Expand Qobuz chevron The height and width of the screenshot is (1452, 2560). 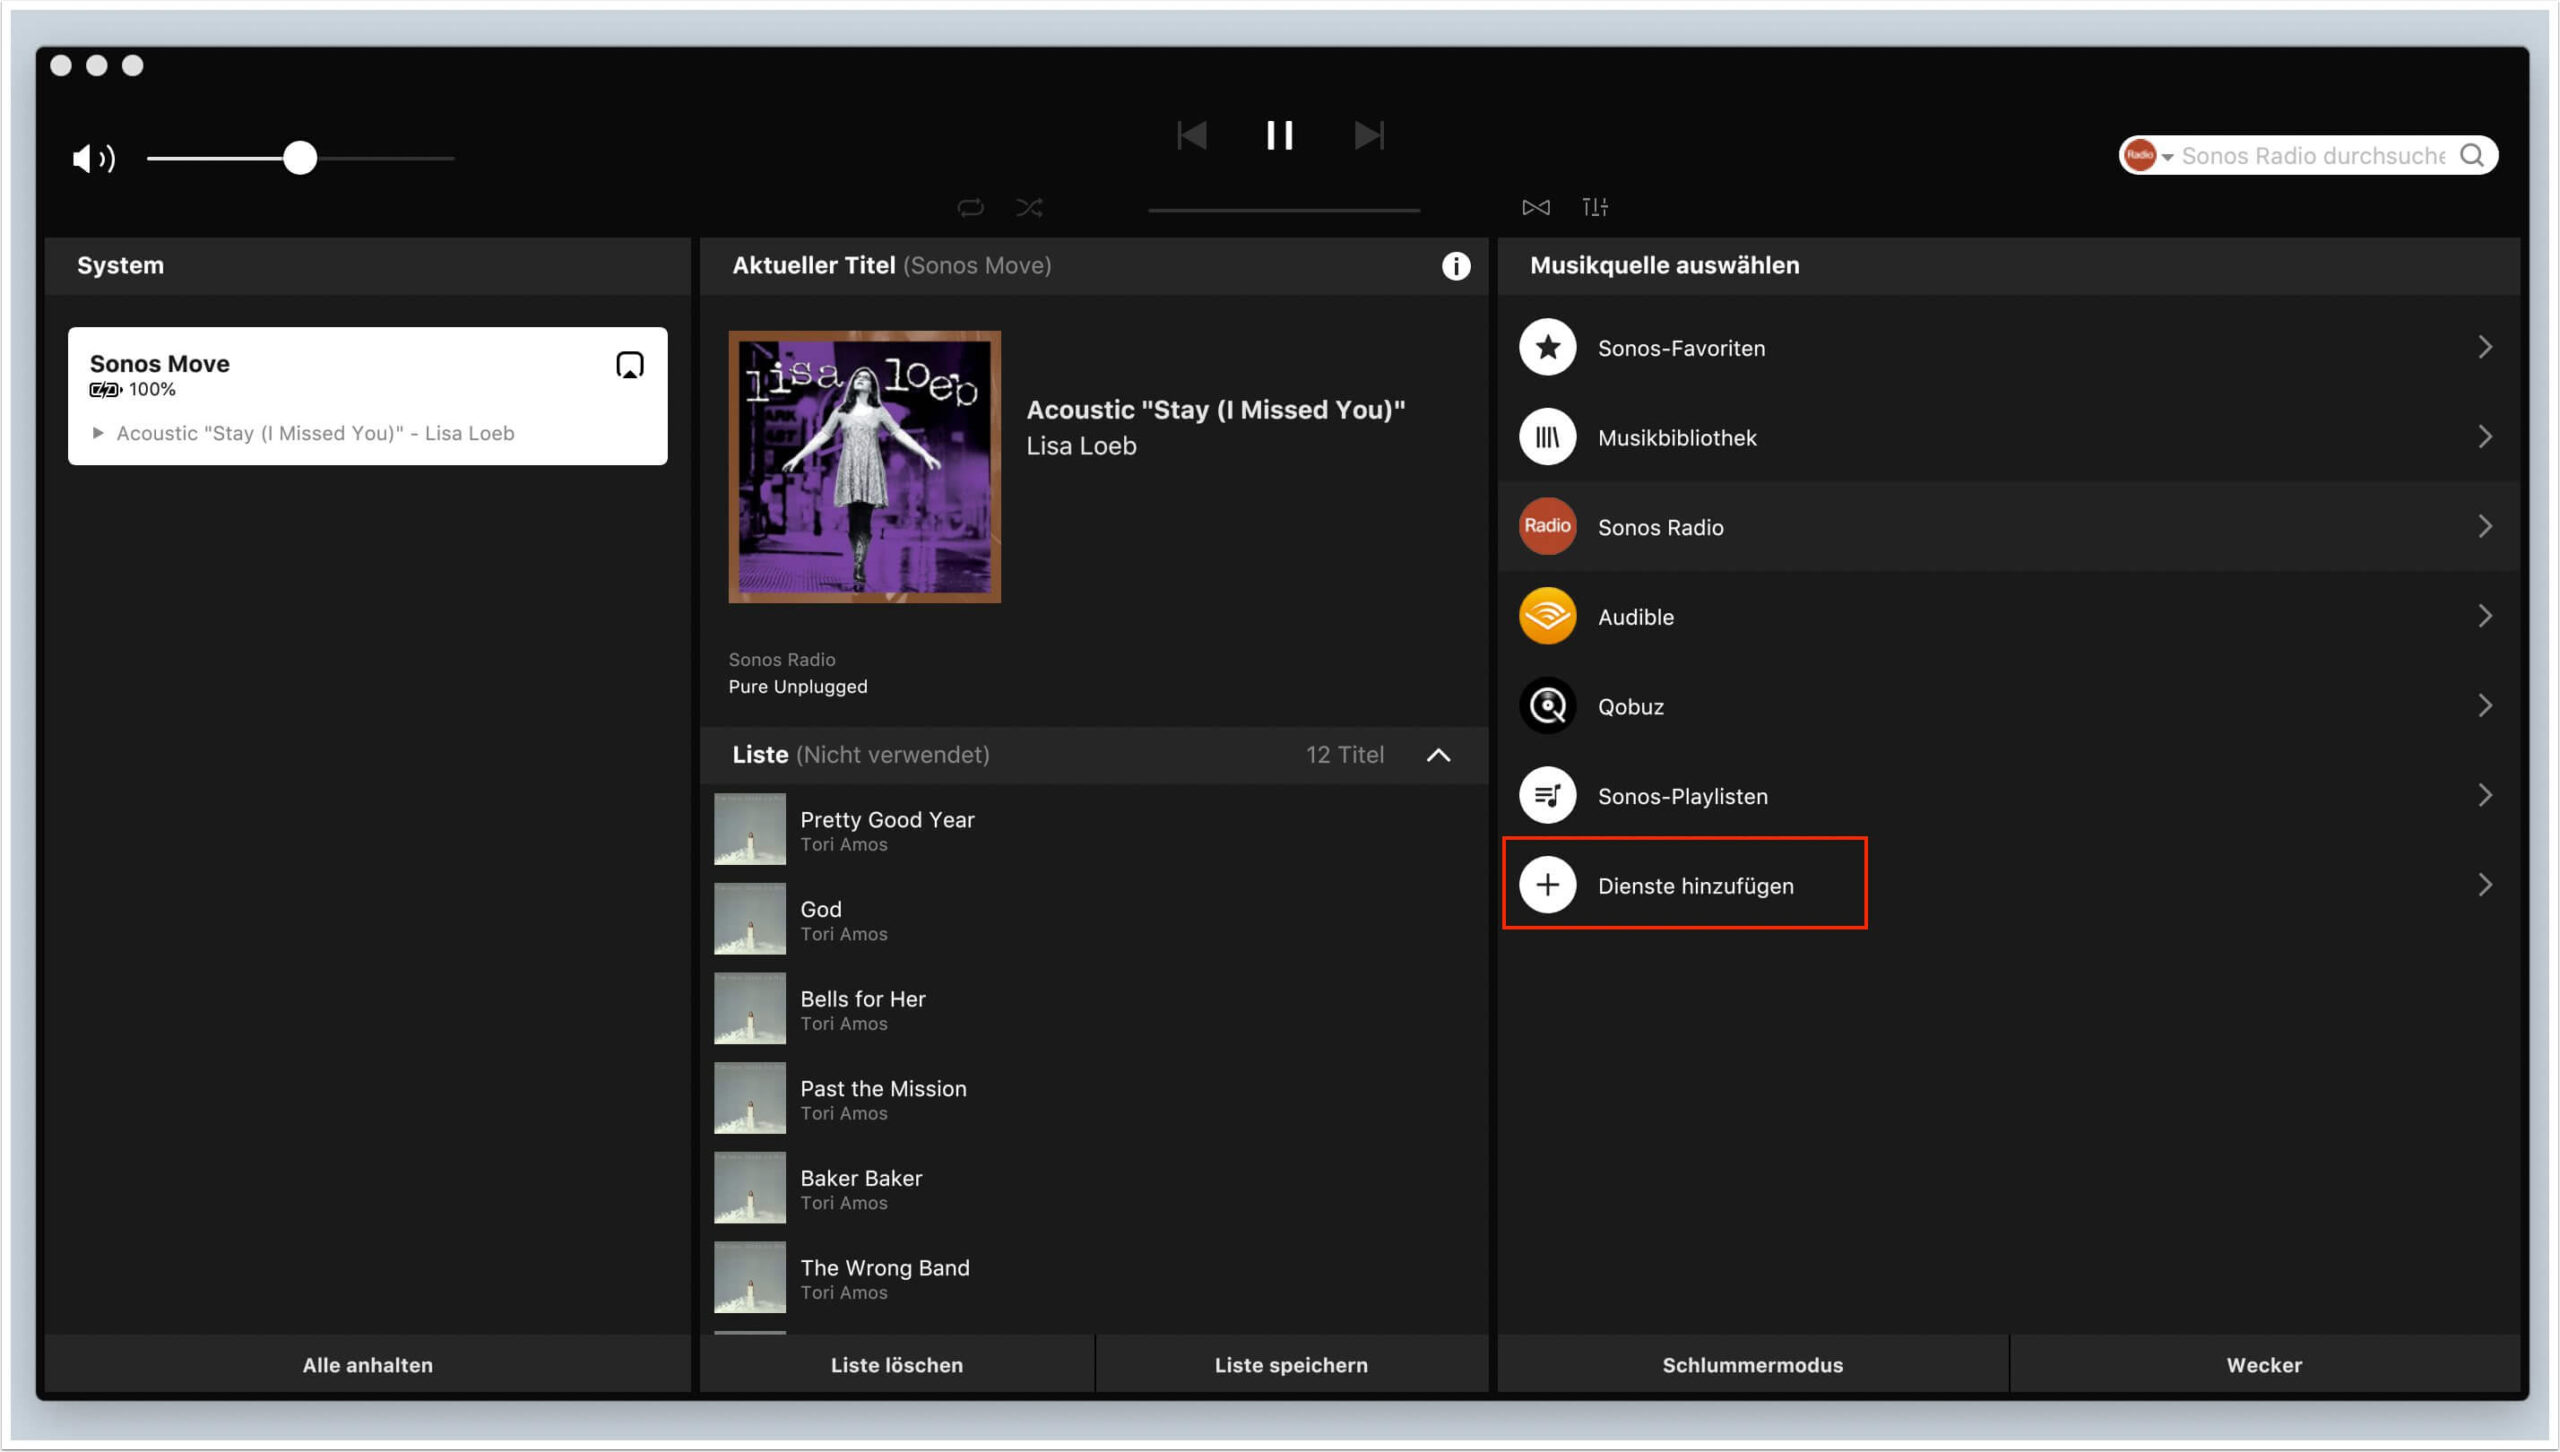pos(2485,706)
